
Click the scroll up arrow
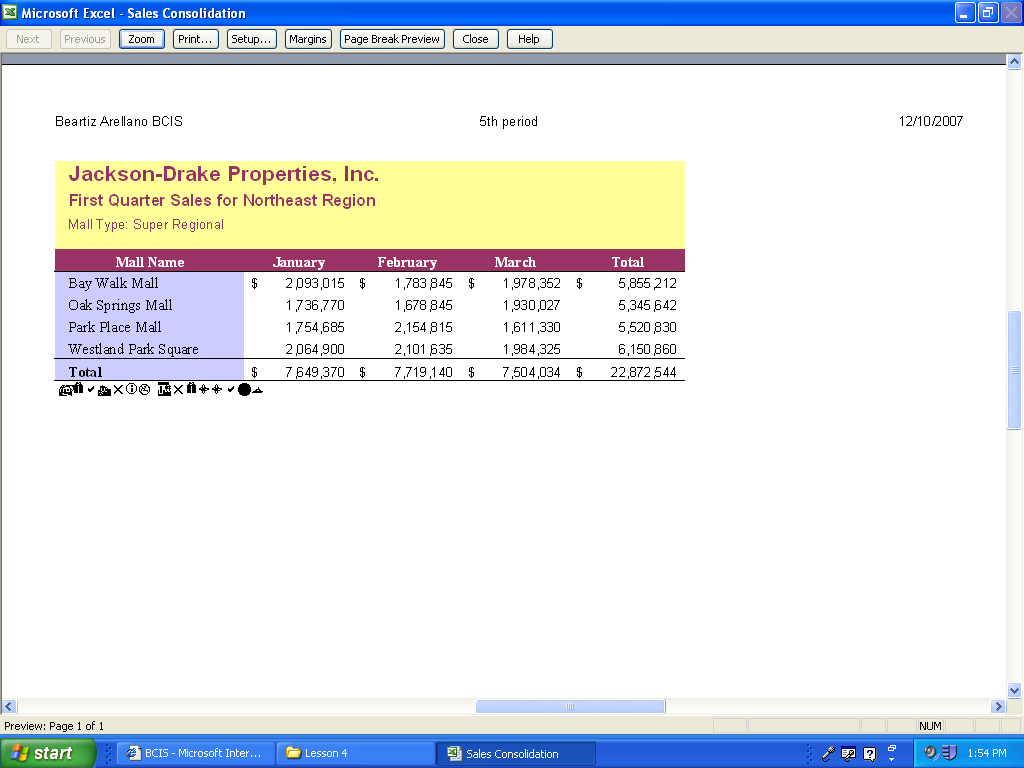[1014, 61]
